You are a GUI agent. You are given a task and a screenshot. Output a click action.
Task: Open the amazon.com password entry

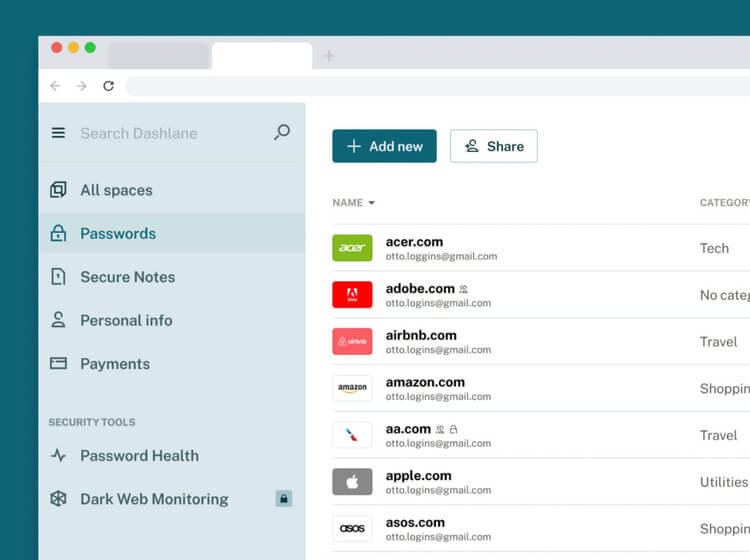540,388
